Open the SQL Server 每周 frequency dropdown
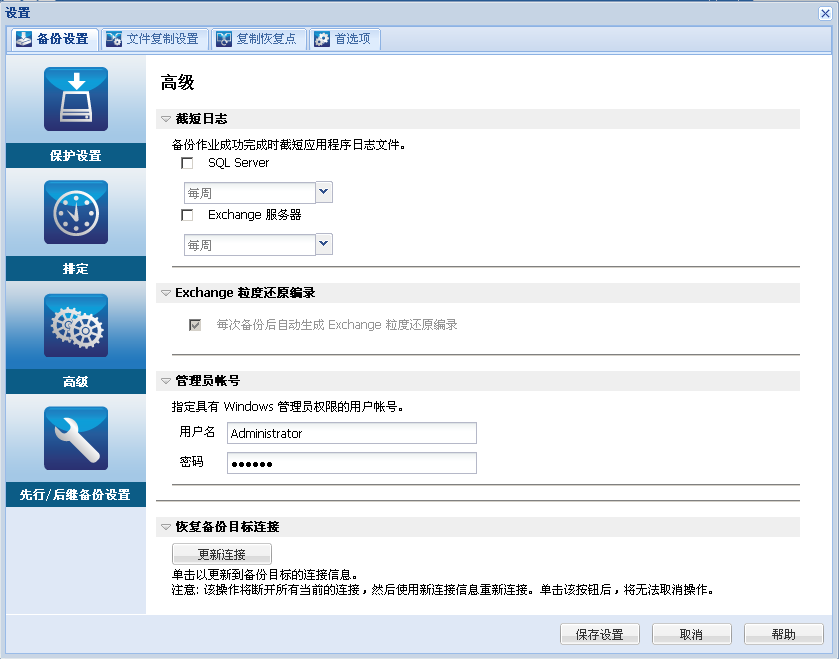This screenshot has width=839, height=659. [322, 191]
